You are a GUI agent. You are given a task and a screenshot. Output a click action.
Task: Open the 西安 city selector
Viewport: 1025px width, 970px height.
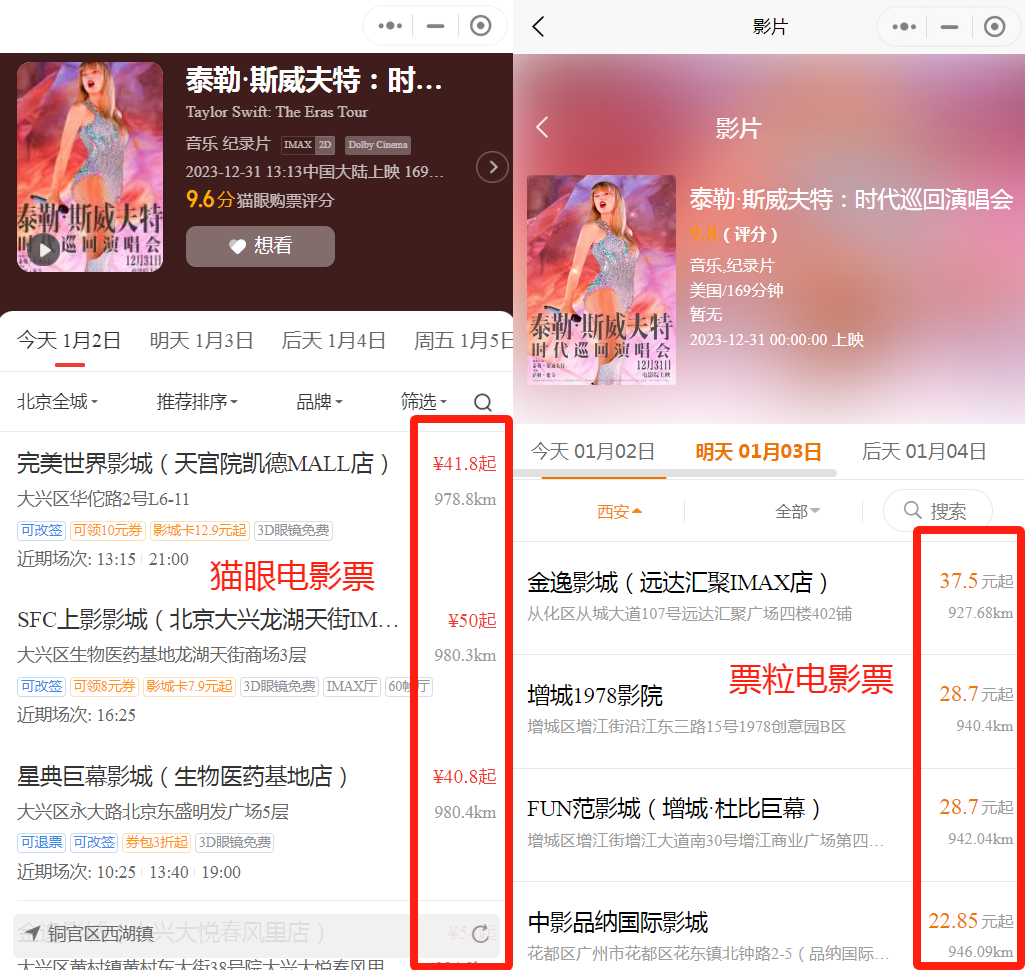coord(619,511)
